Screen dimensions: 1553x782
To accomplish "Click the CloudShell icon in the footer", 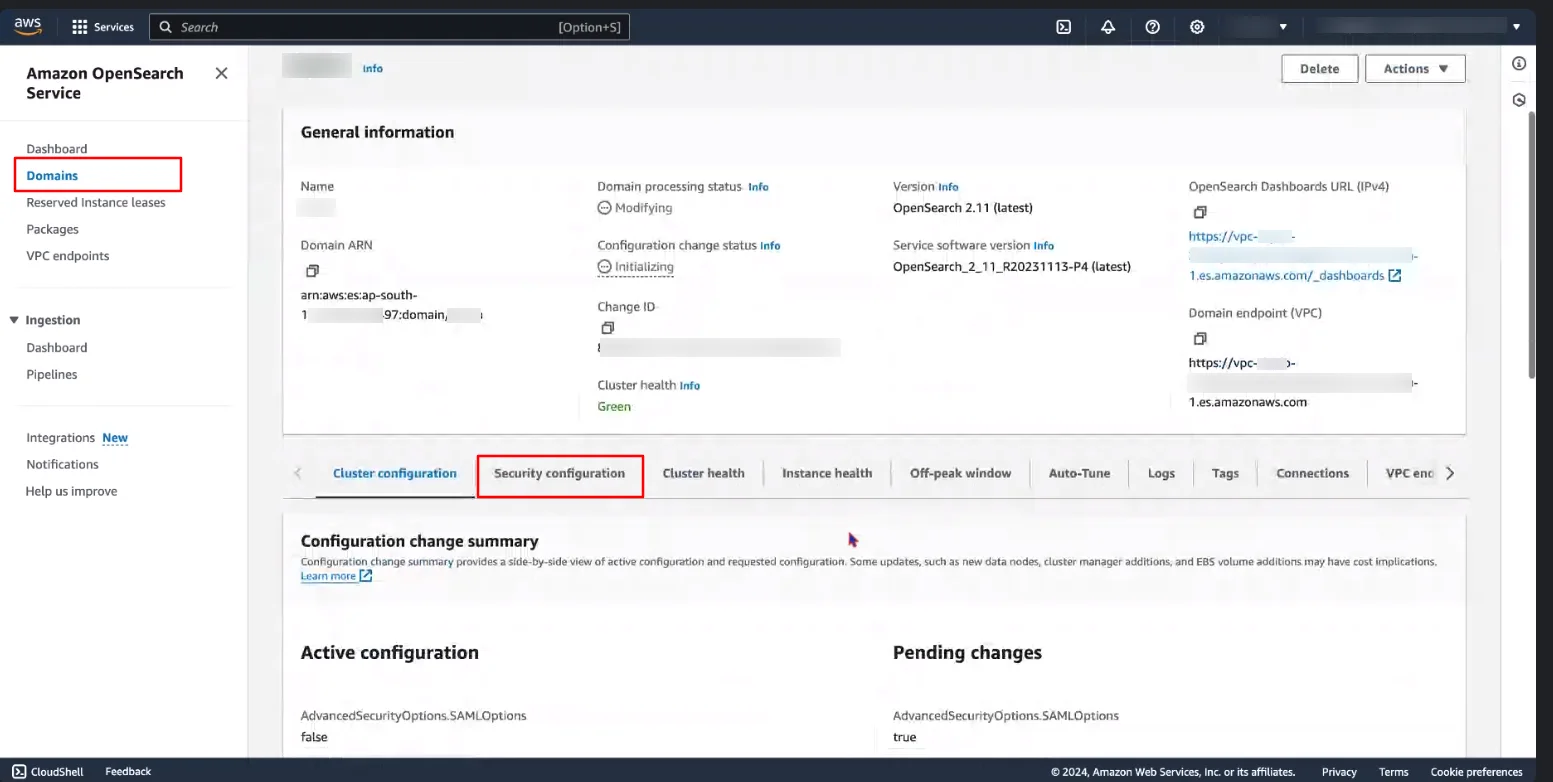I will pos(19,771).
